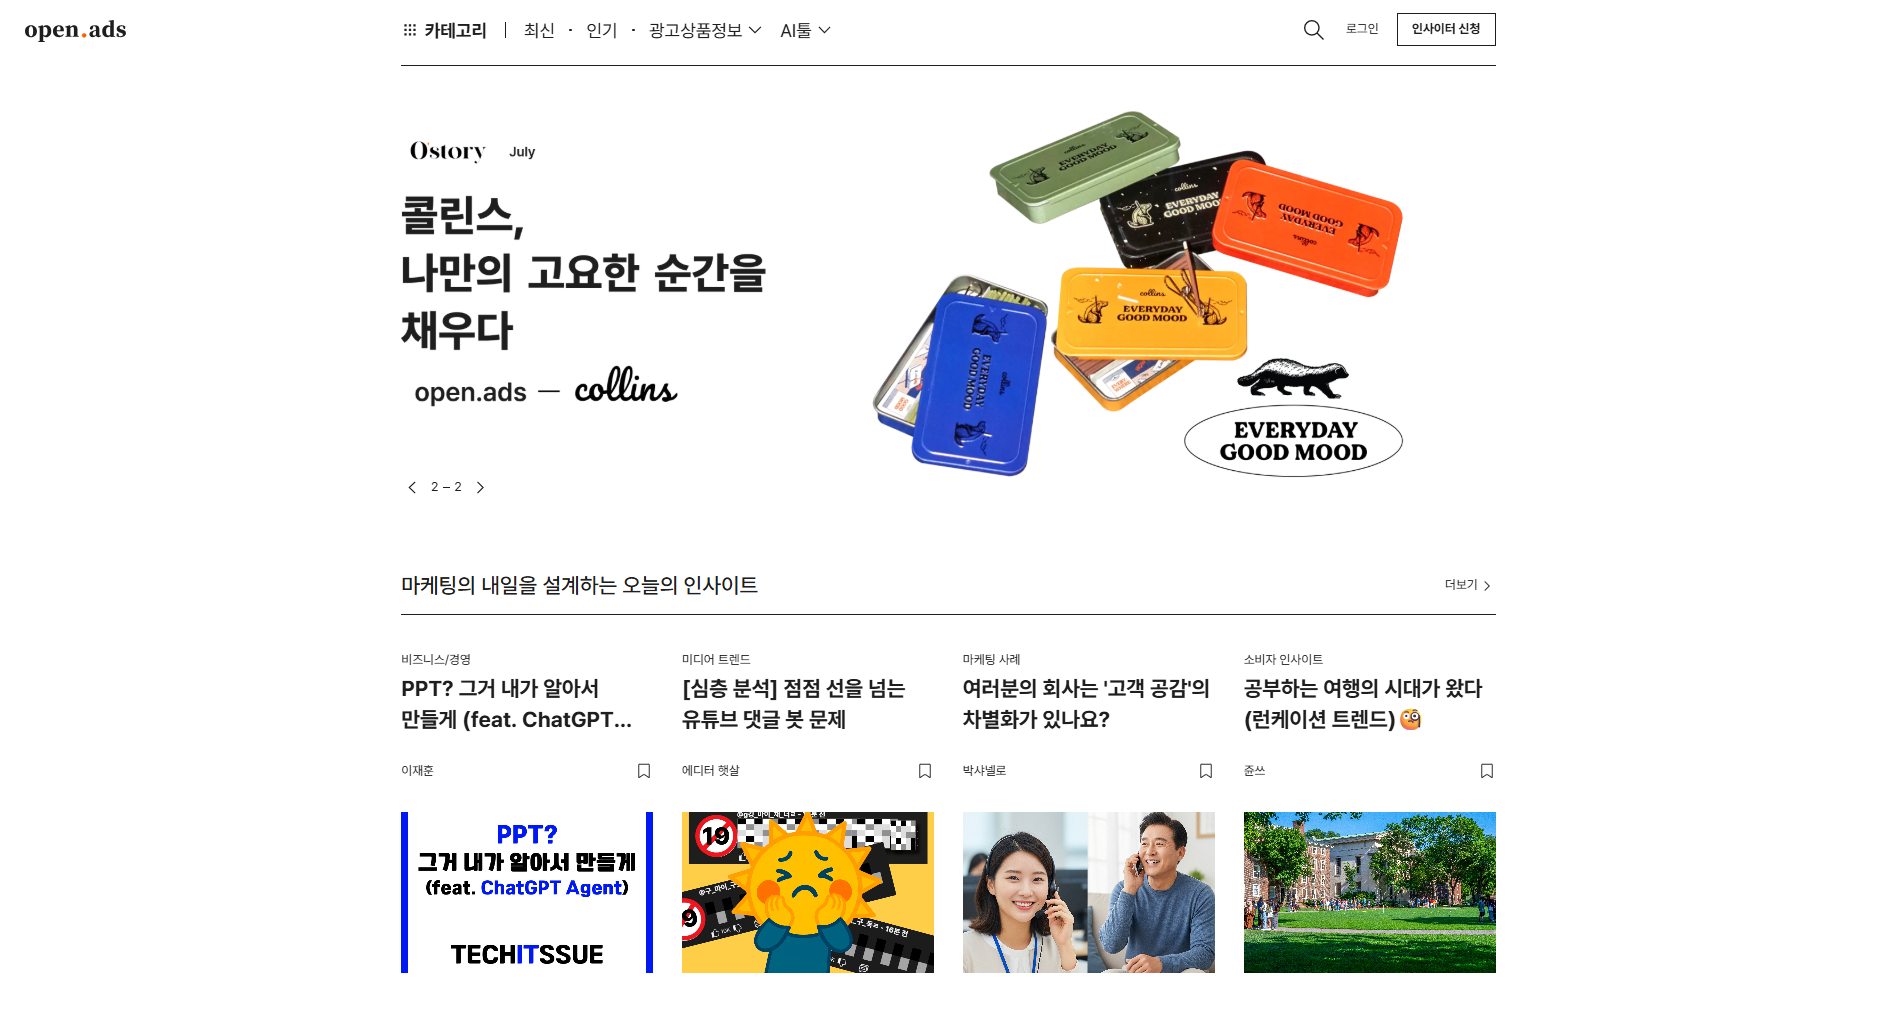Click the Collins tin case banner image
The width and height of the screenshot is (1885, 1022).
1138,294
